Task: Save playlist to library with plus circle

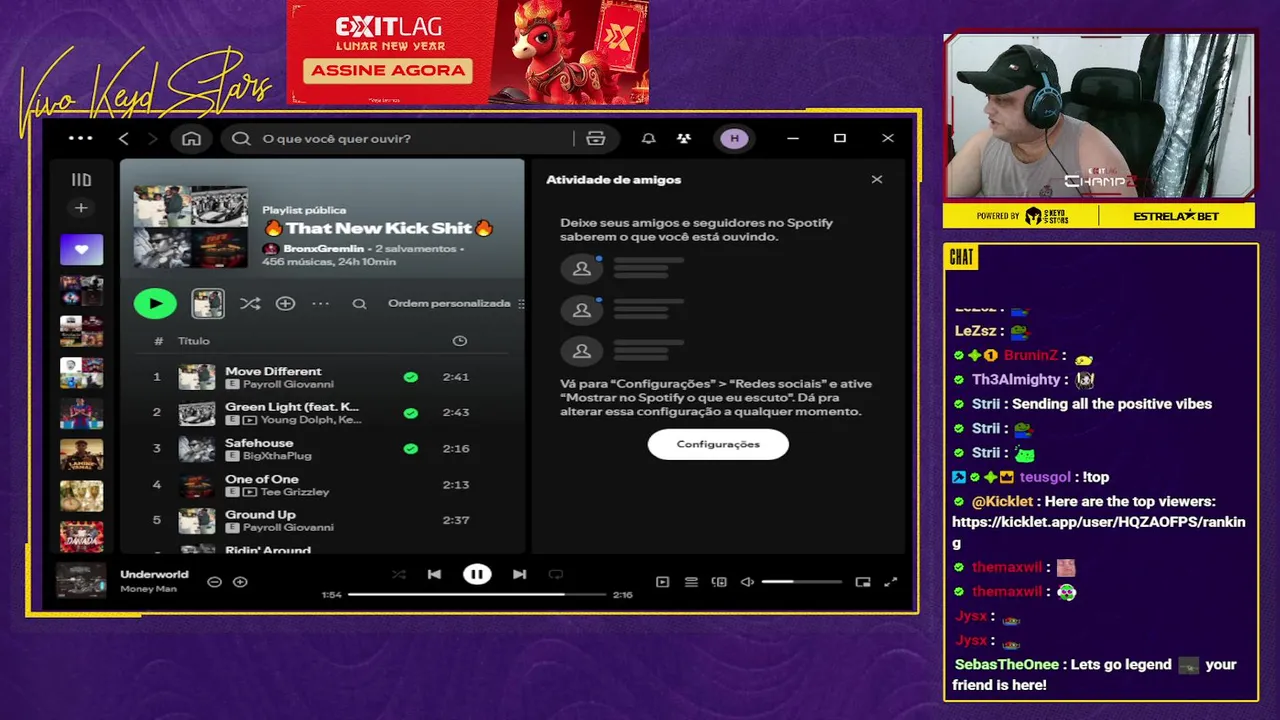Action: (x=285, y=303)
